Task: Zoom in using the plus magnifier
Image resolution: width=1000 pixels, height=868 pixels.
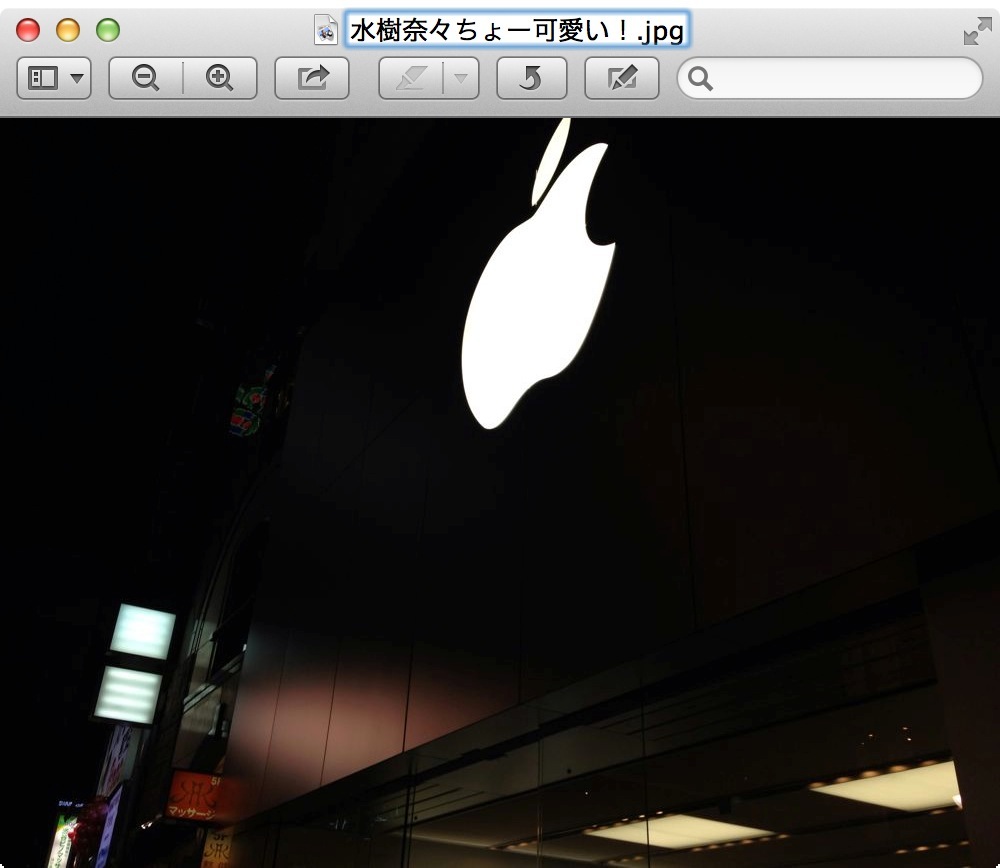Action: coord(220,78)
